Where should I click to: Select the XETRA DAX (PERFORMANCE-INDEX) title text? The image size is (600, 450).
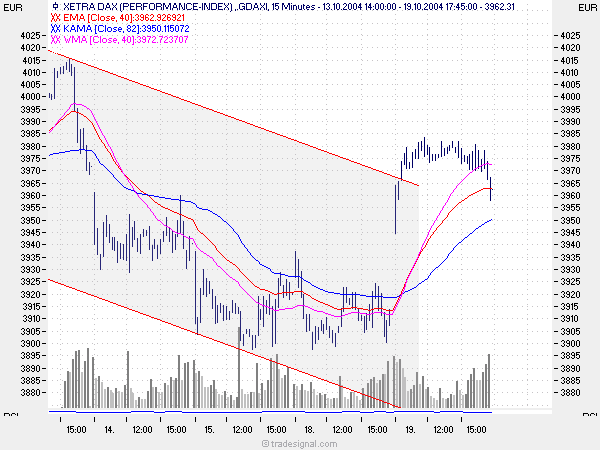pyautogui.click(x=148, y=7)
